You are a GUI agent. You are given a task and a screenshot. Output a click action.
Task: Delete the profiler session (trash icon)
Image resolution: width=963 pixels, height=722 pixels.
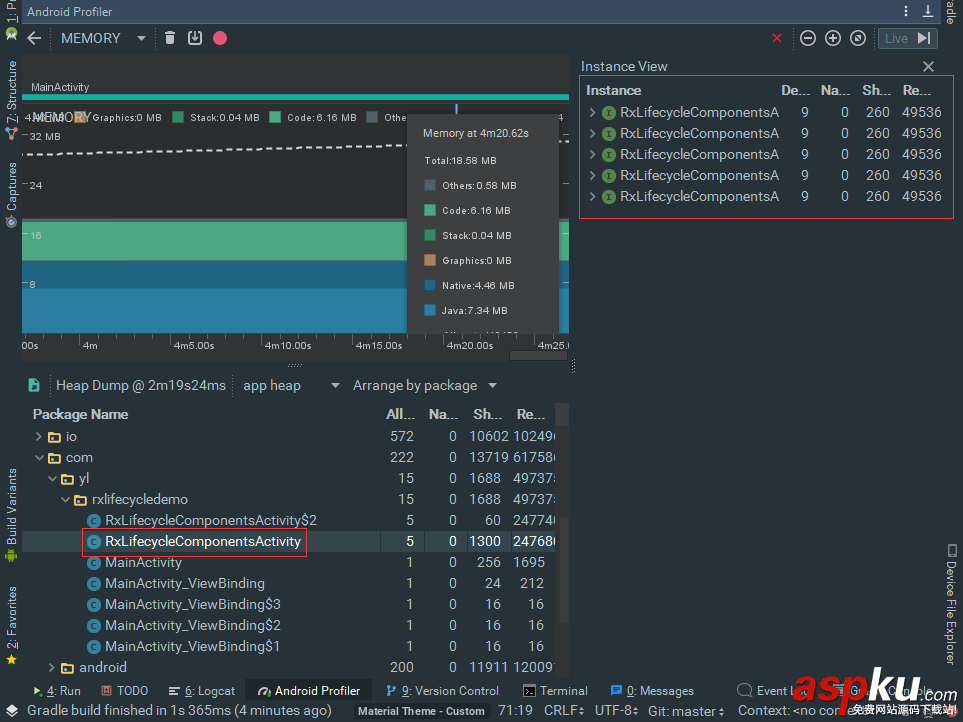[170, 37]
